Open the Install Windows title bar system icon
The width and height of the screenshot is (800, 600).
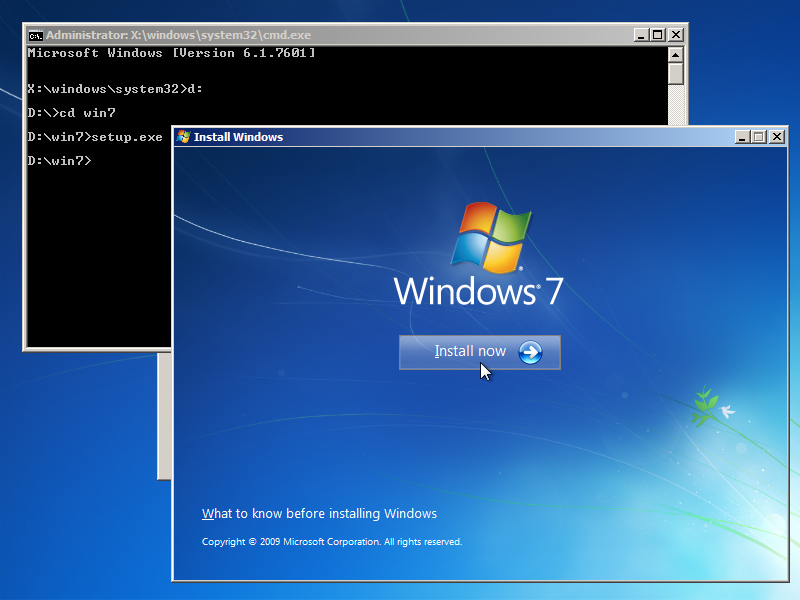point(183,137)
